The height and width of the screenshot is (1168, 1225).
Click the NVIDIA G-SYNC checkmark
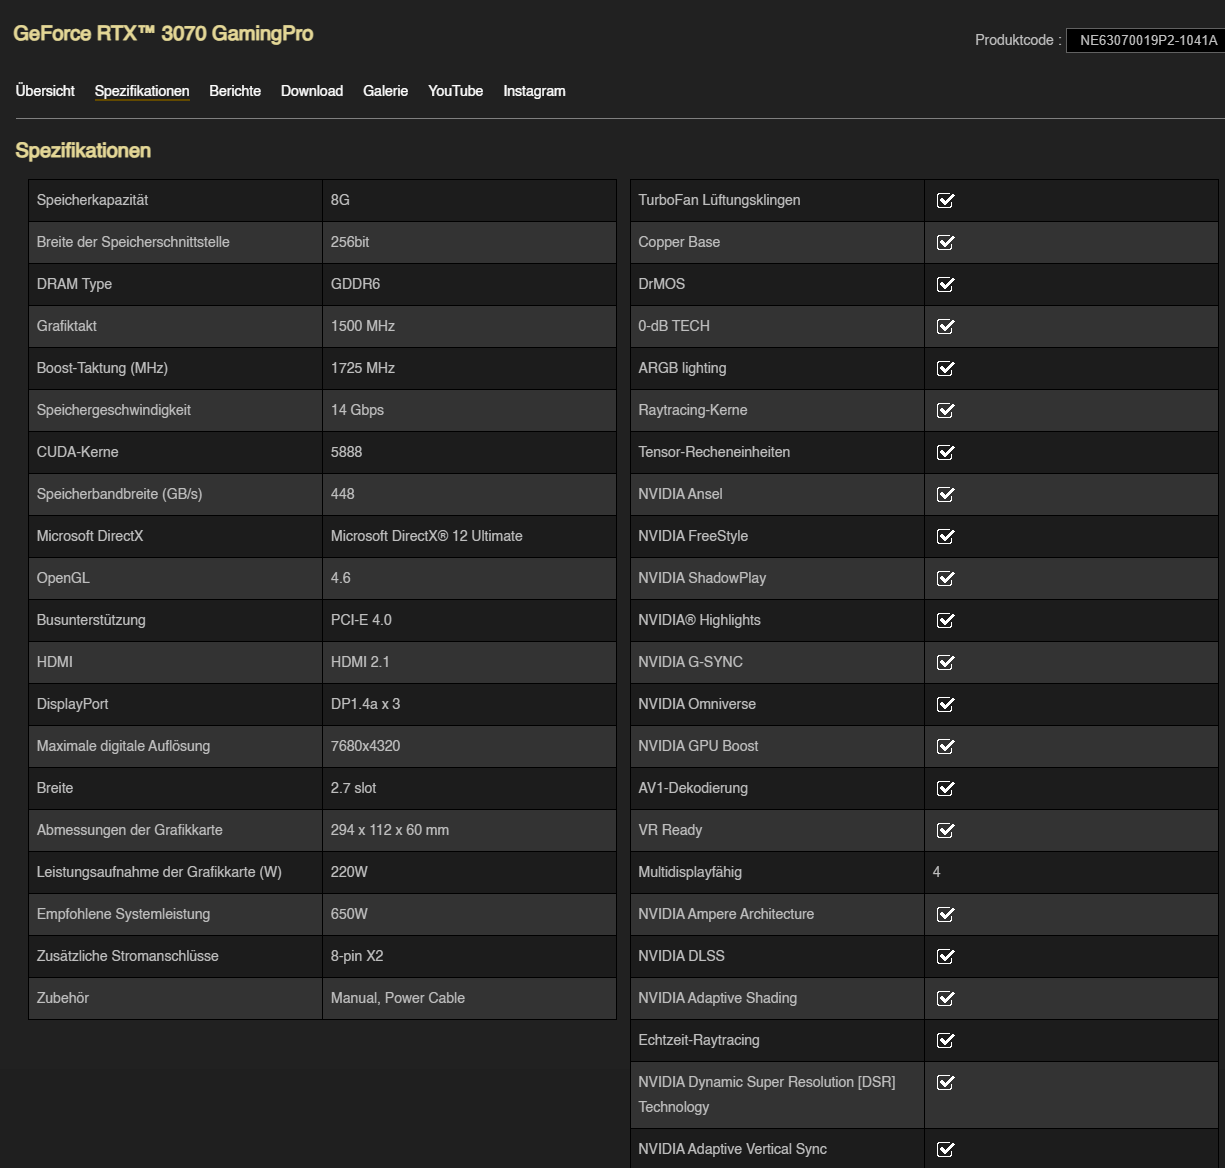(x=946, y=662)
